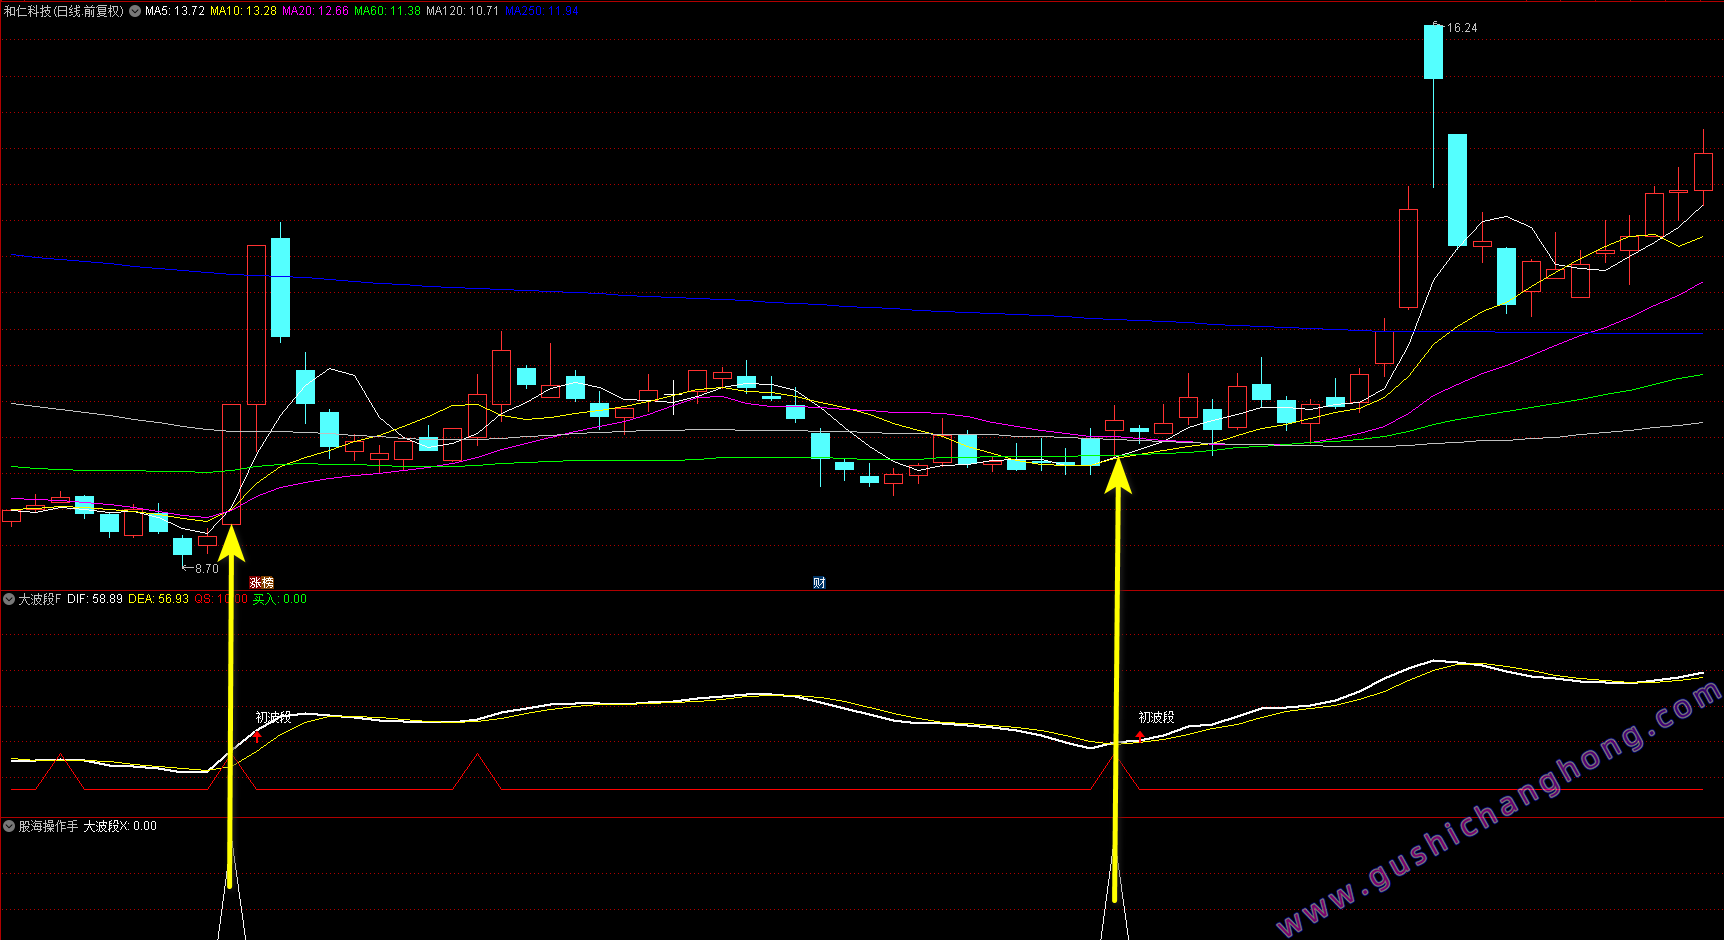
Task: Click the green 买入: 0.00 value
Action: point(280,599)
